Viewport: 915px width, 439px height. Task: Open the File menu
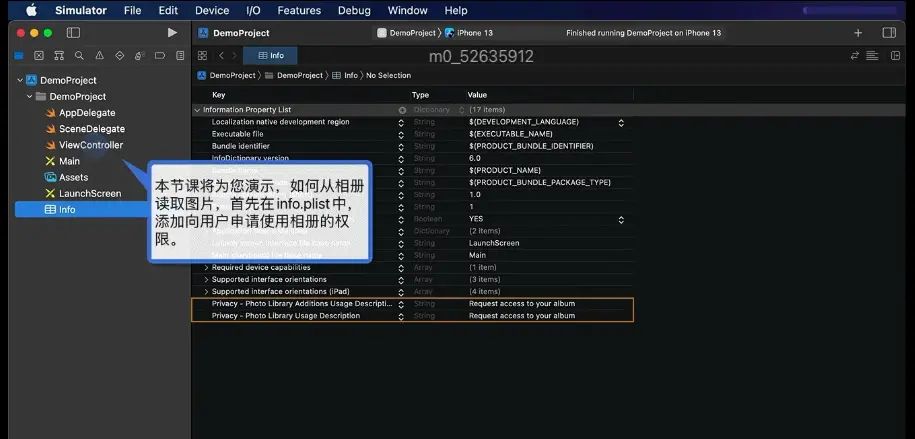pyautogui.click(x=132, y=11)
